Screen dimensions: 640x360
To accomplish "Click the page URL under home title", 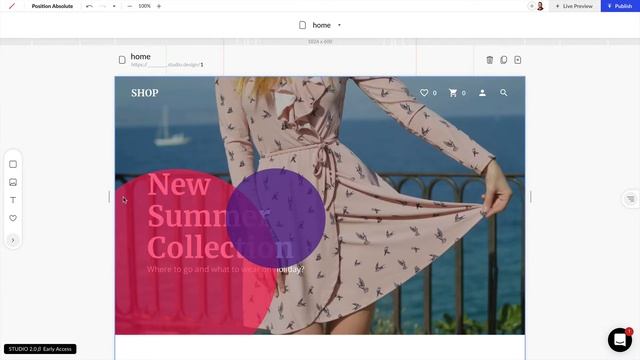I will pos(167,64).
